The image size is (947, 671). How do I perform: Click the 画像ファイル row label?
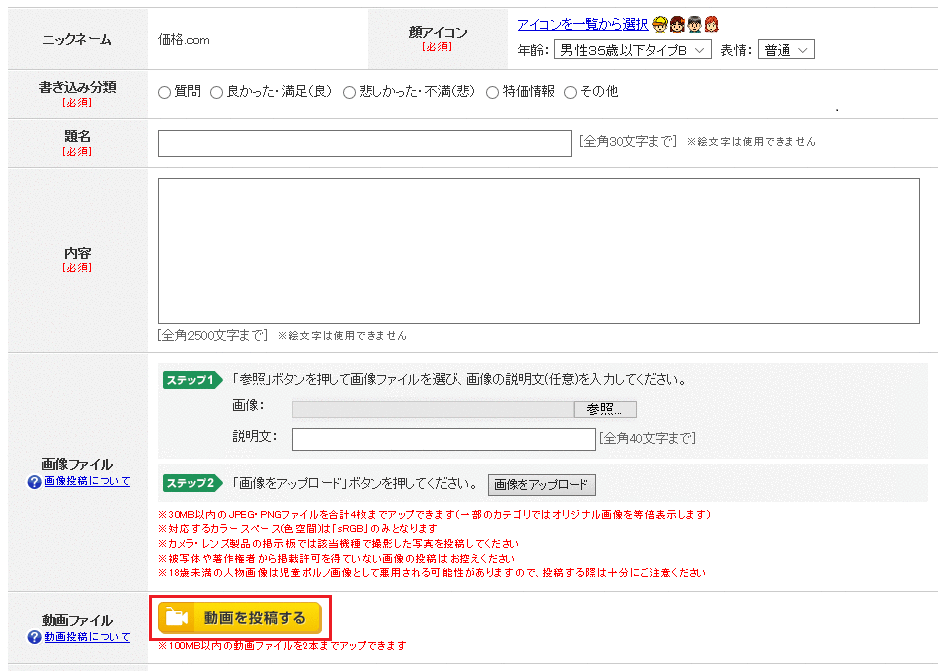pyautogui.click(x=77, y=464)
